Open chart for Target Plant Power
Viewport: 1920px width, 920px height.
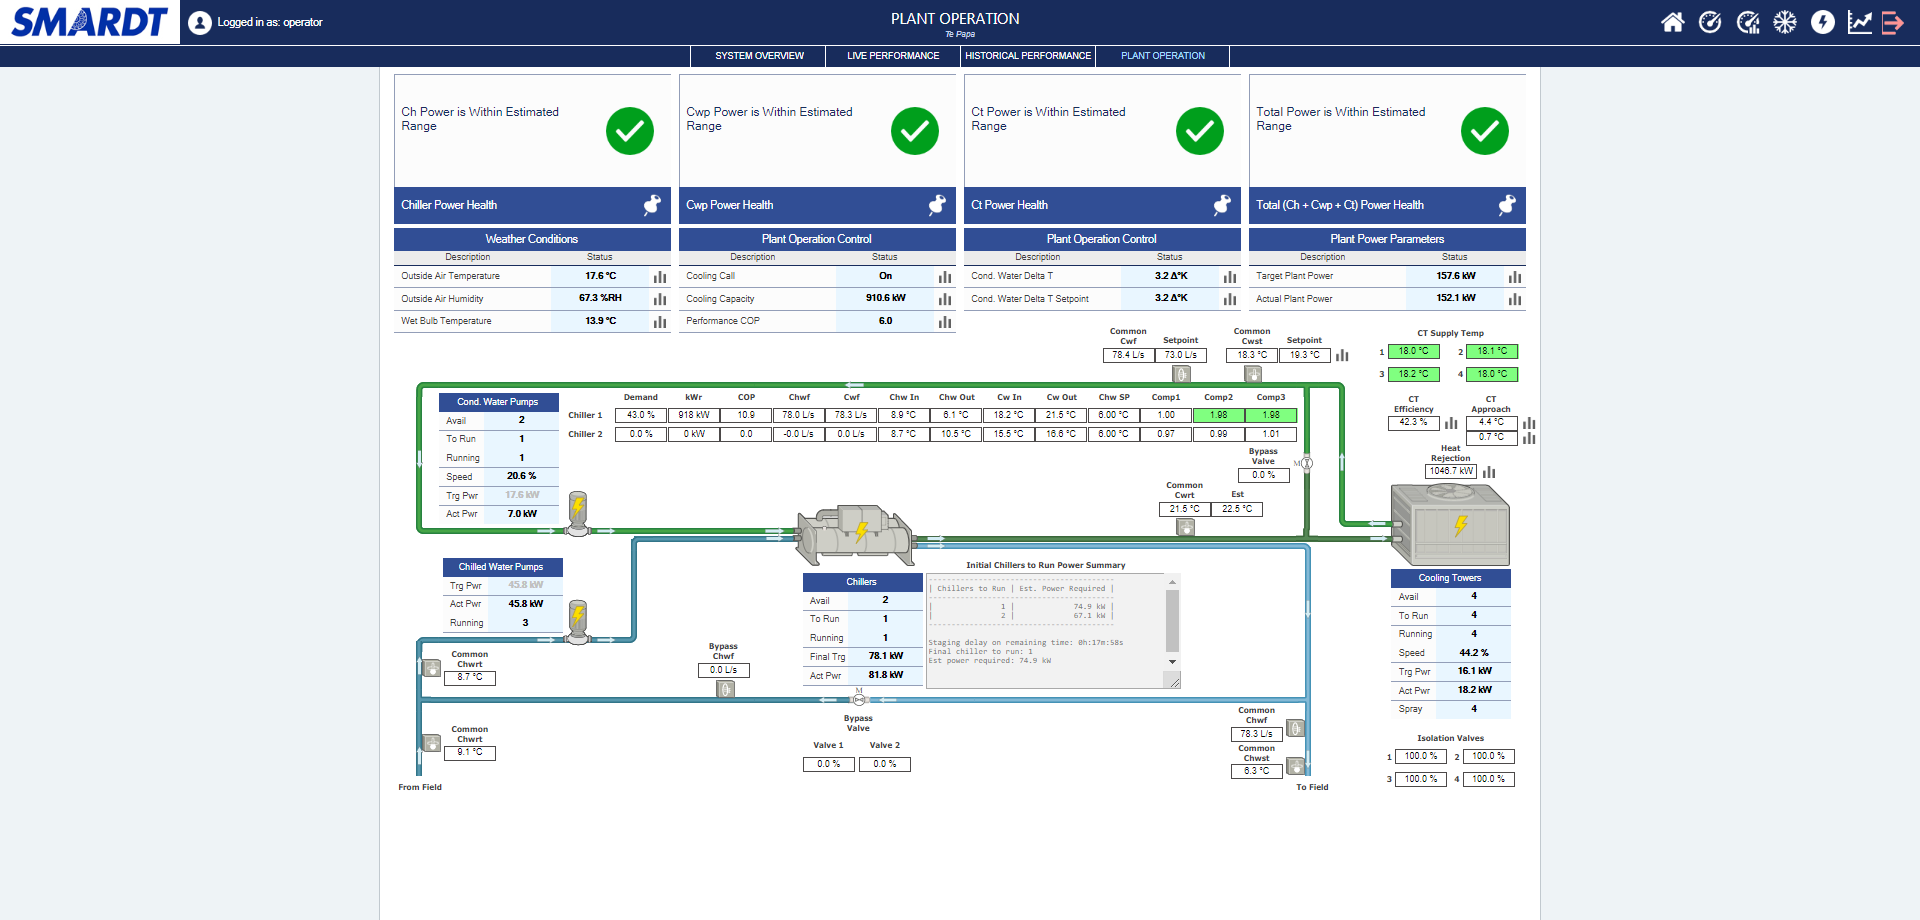click(x=1515, y=277)
